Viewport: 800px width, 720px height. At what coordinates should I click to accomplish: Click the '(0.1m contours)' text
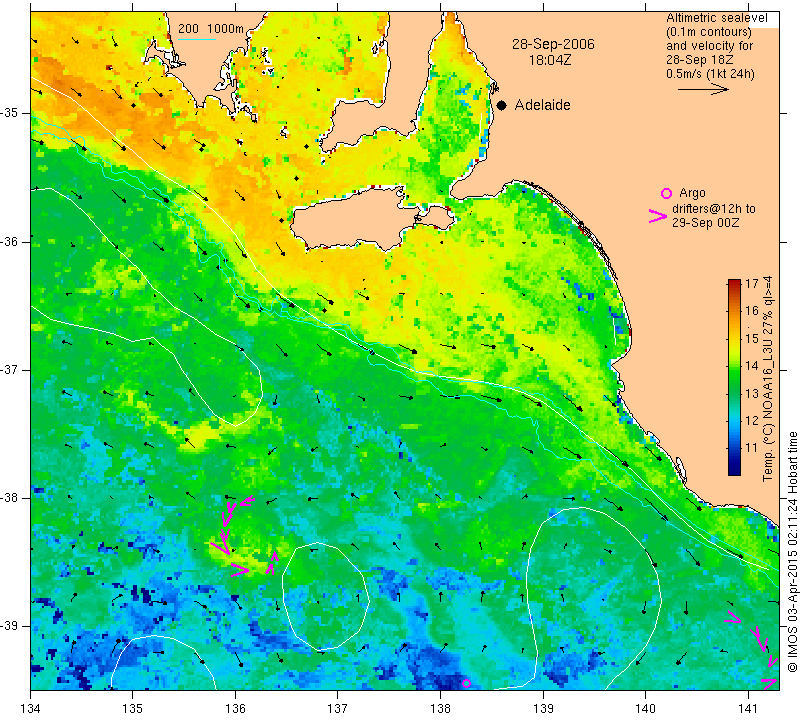(x=709, y=32)
